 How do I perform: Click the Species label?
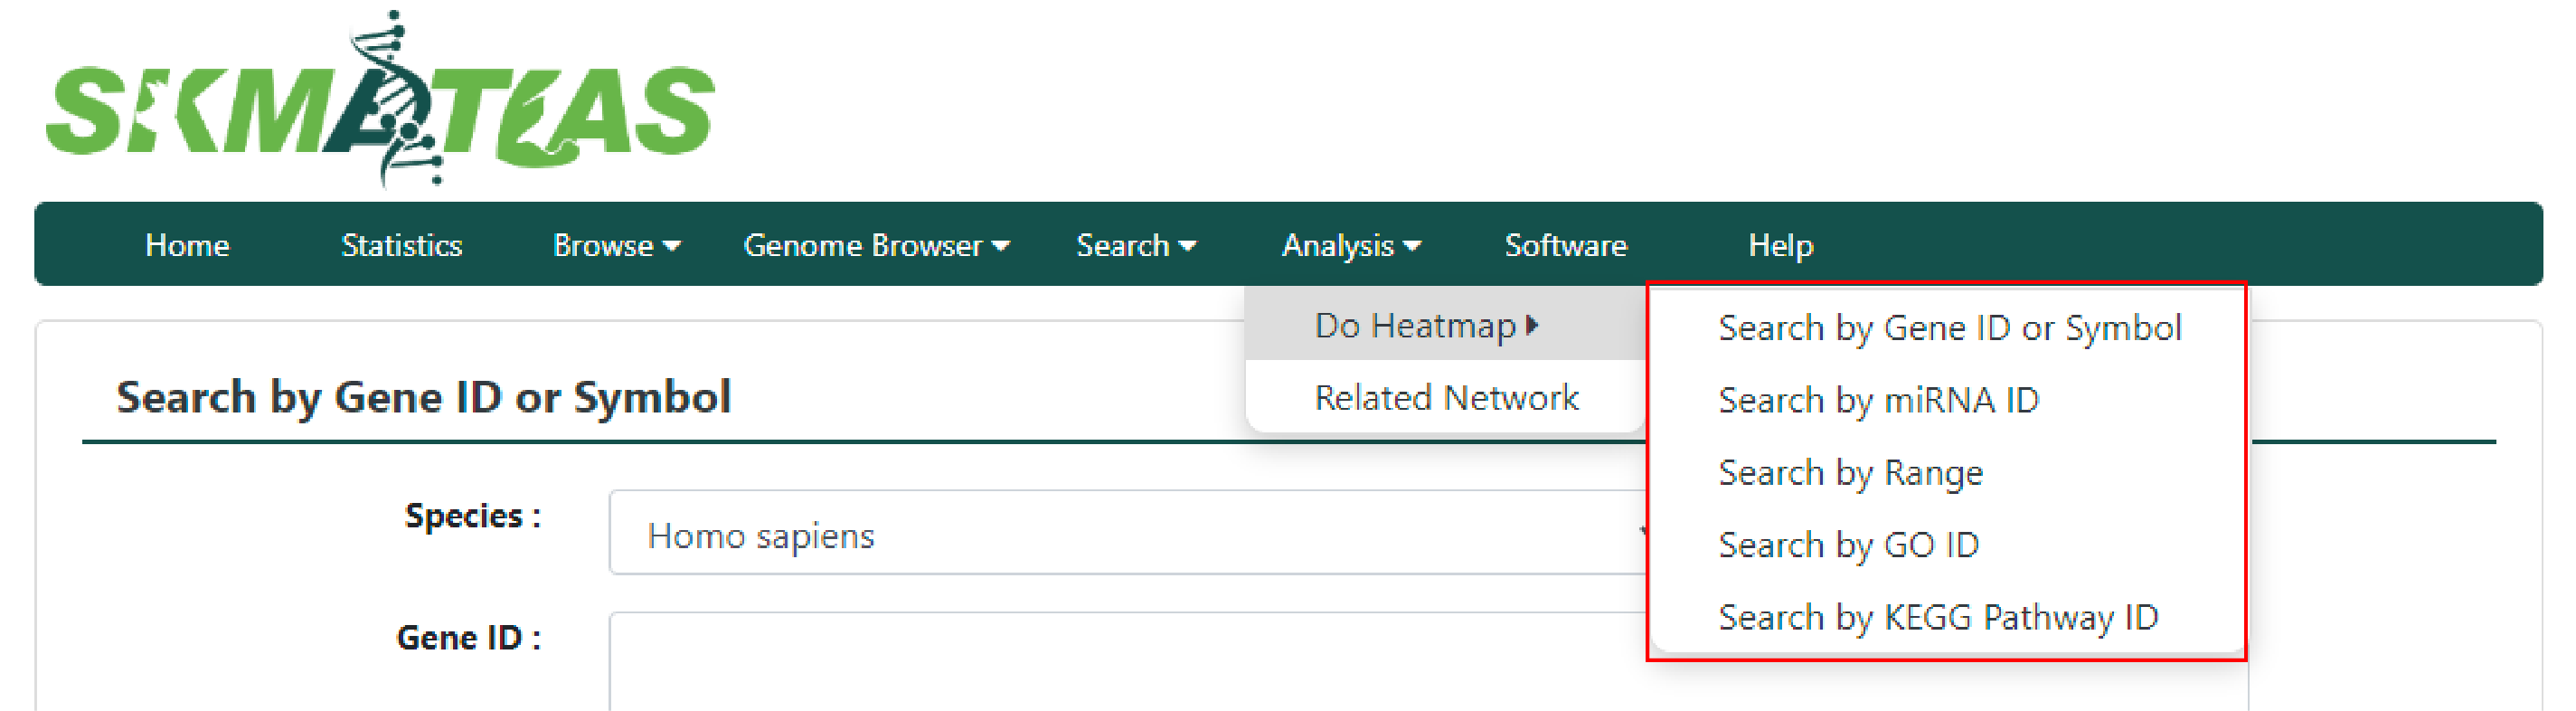(473, 516)
